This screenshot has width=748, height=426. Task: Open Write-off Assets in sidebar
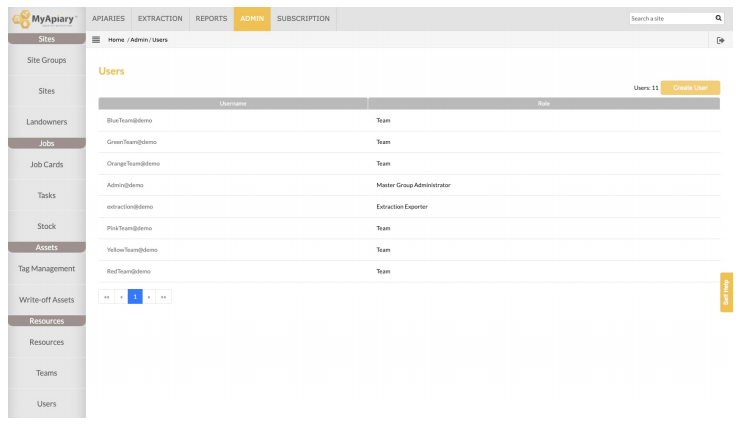coord(47,300)
